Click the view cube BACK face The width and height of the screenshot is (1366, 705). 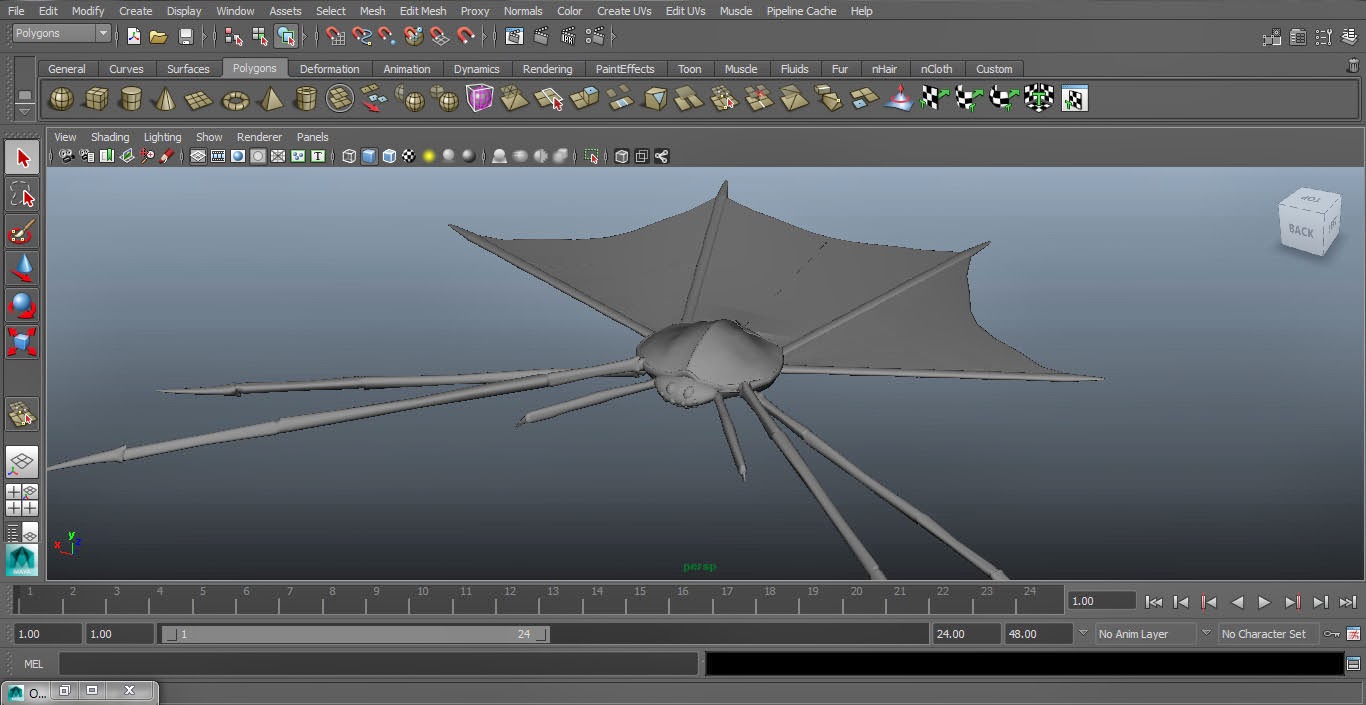click(x=1300, y=231)
